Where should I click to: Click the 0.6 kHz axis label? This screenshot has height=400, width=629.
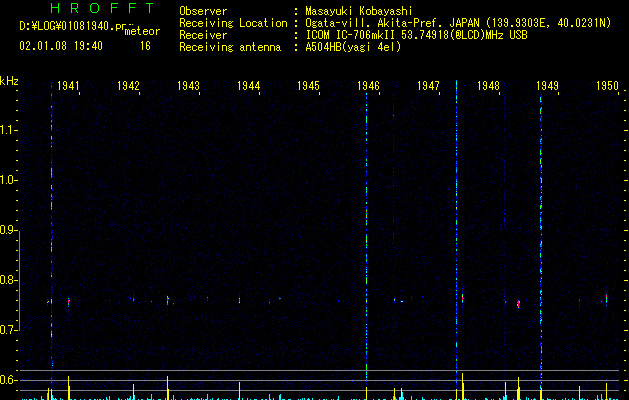[x=8, y=380]
